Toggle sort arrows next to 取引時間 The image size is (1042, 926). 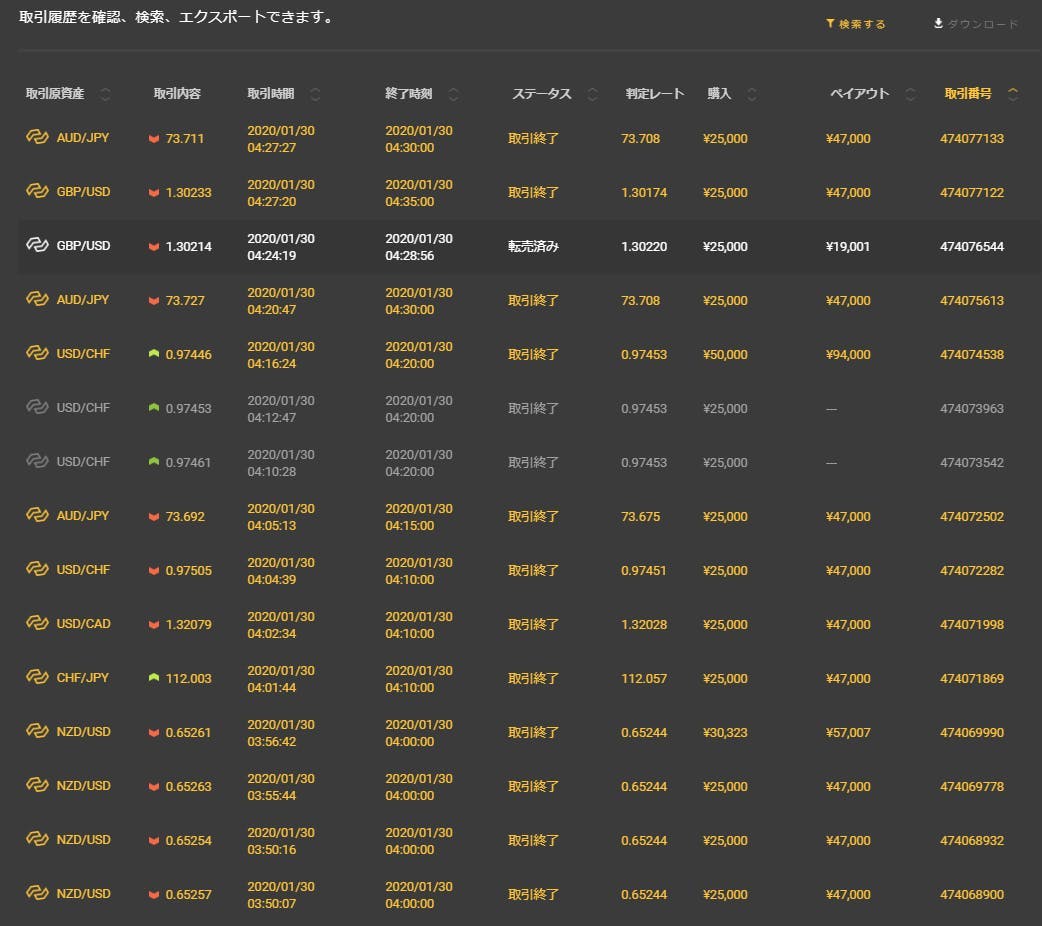pyautogui.click(x=315, y=94)
